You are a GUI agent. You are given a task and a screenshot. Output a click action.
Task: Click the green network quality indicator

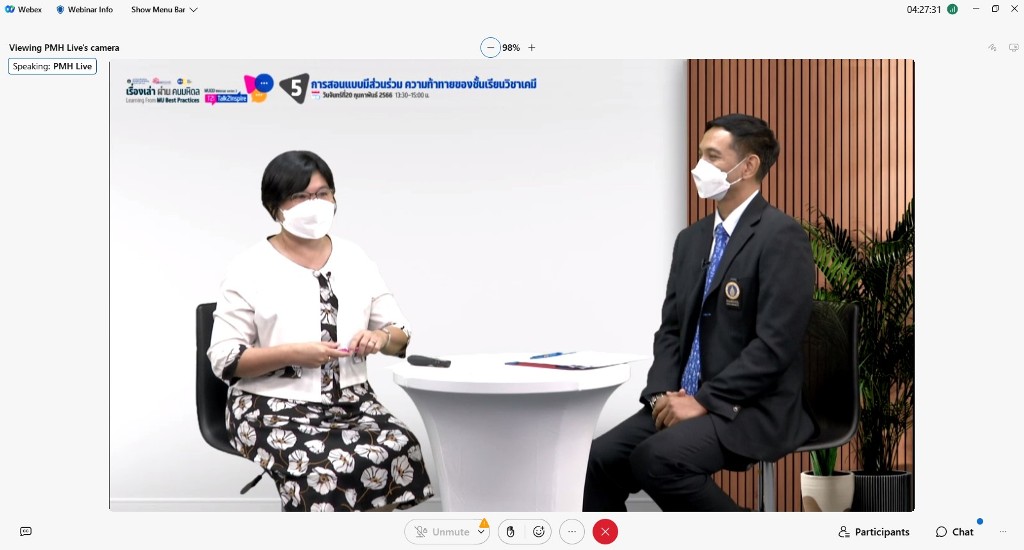coord(952,9)
